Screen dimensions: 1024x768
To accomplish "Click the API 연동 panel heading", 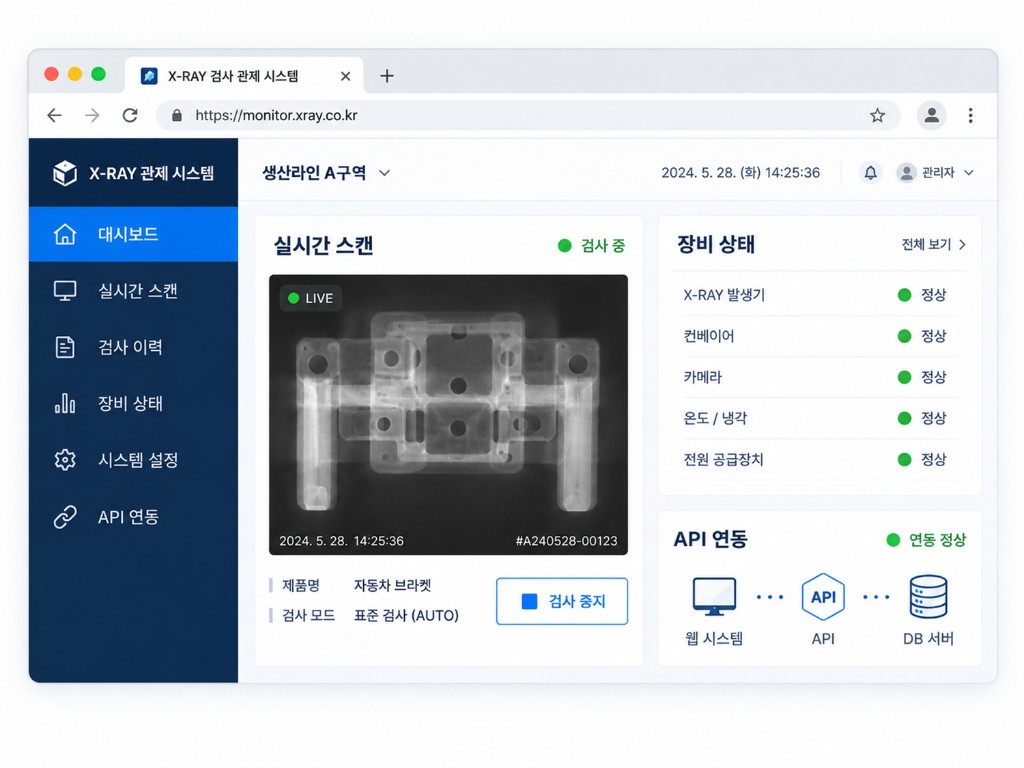I will click(x=711, y=539).
